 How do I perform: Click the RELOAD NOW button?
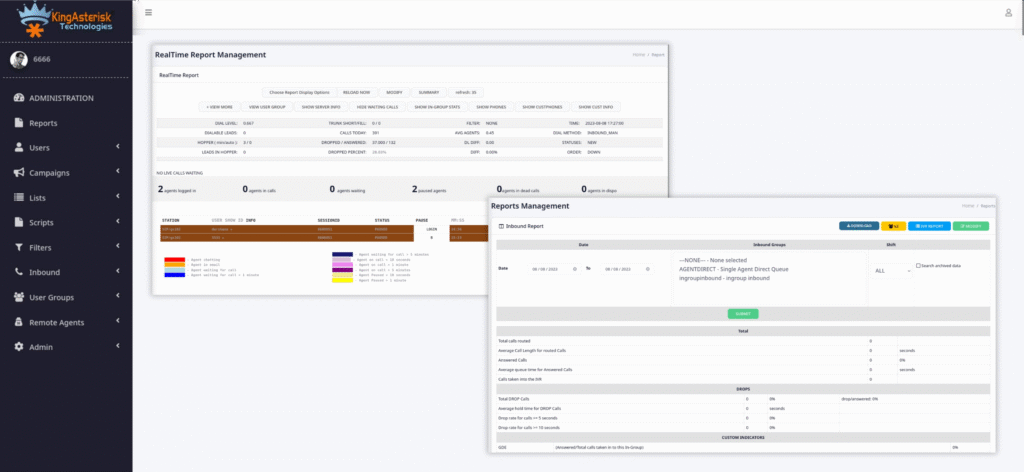357,93
